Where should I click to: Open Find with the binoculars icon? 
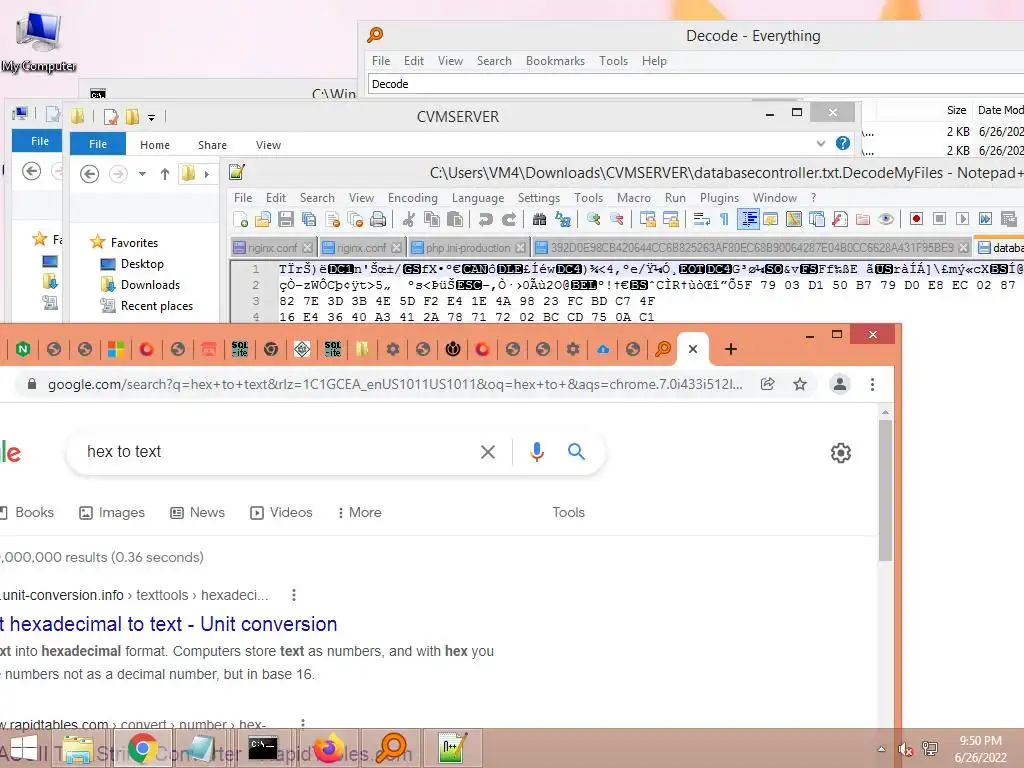539,219
